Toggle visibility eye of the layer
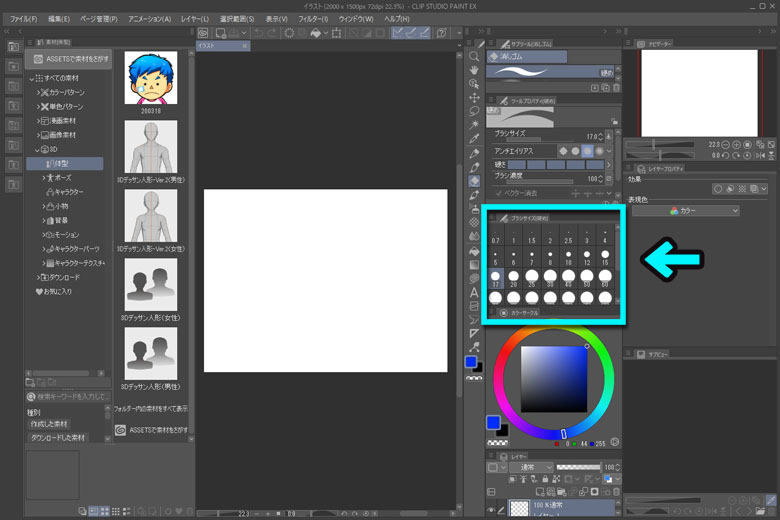The width and height of the screenshot is (780, 520). (x=493, y=509)
